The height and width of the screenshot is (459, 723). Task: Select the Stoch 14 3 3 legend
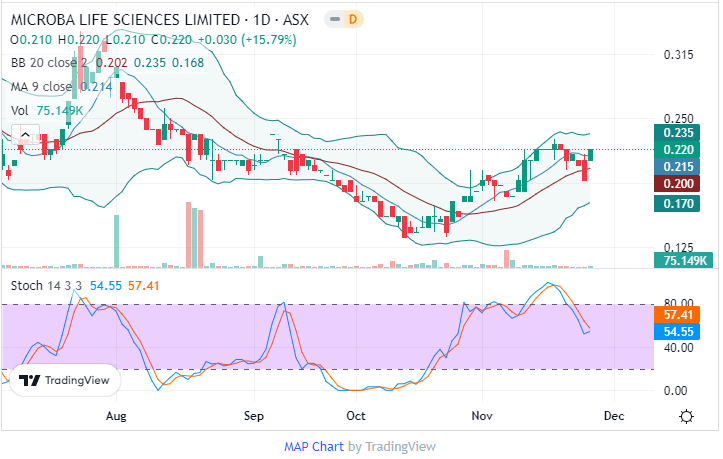(x=46, y=285)
